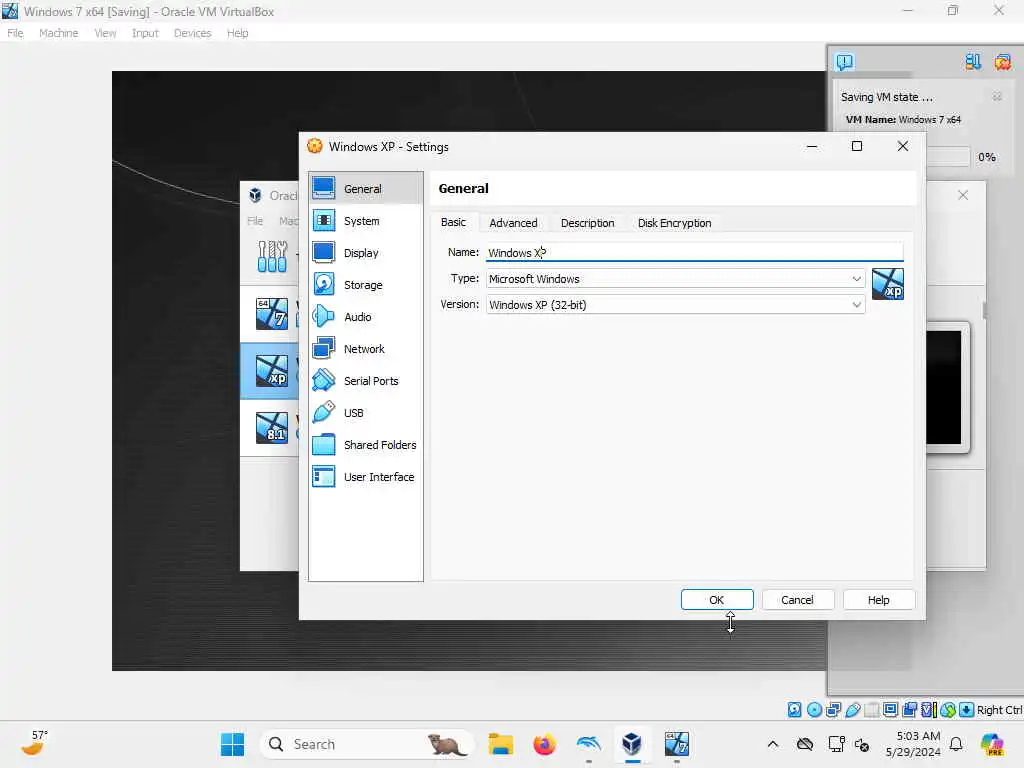Open the Type dropdown (Microsoft Windows)
The image size is (1024, 768).
675,279
